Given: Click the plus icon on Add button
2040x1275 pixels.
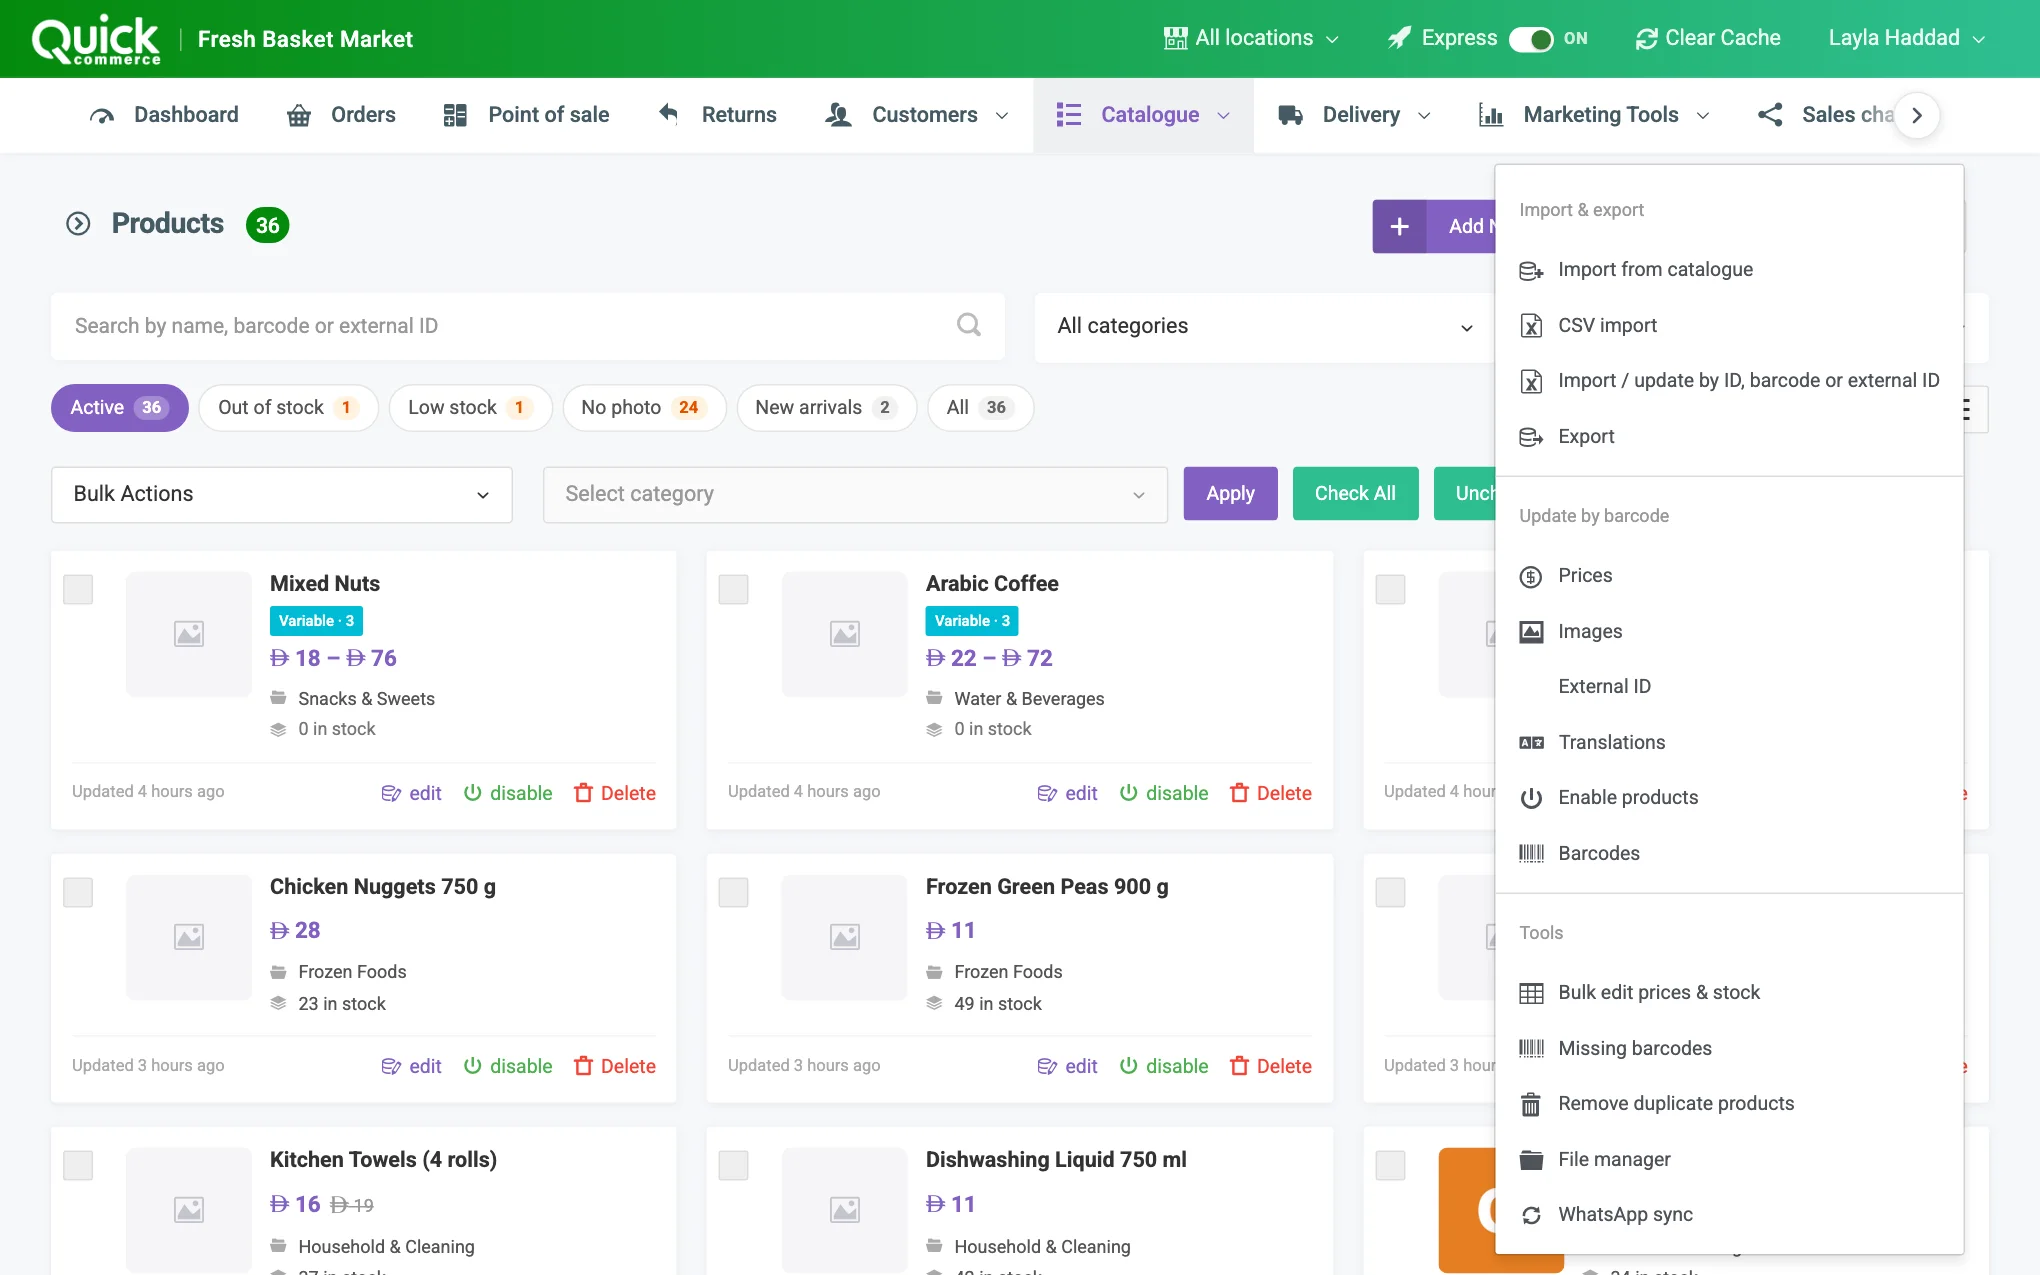Looking at the screenshot, I should pos(1399,226).
